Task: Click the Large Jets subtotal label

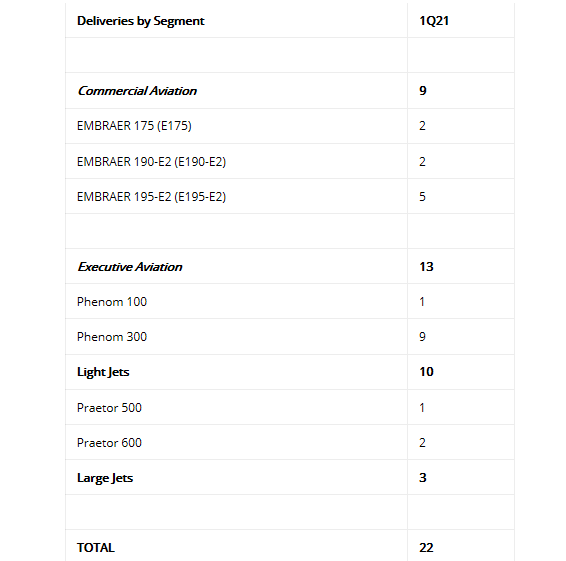Action: pyautogui.click(x=105, y=478)
